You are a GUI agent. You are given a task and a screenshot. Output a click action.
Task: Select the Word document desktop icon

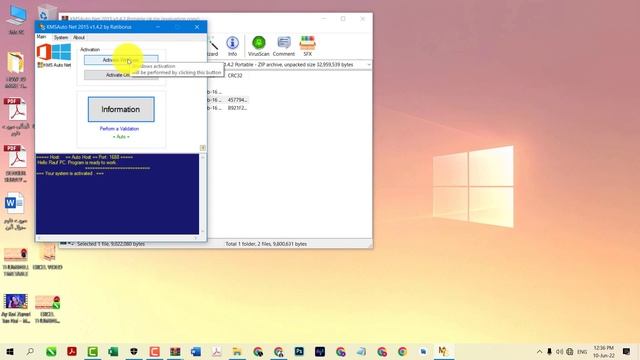pos(16,211)
